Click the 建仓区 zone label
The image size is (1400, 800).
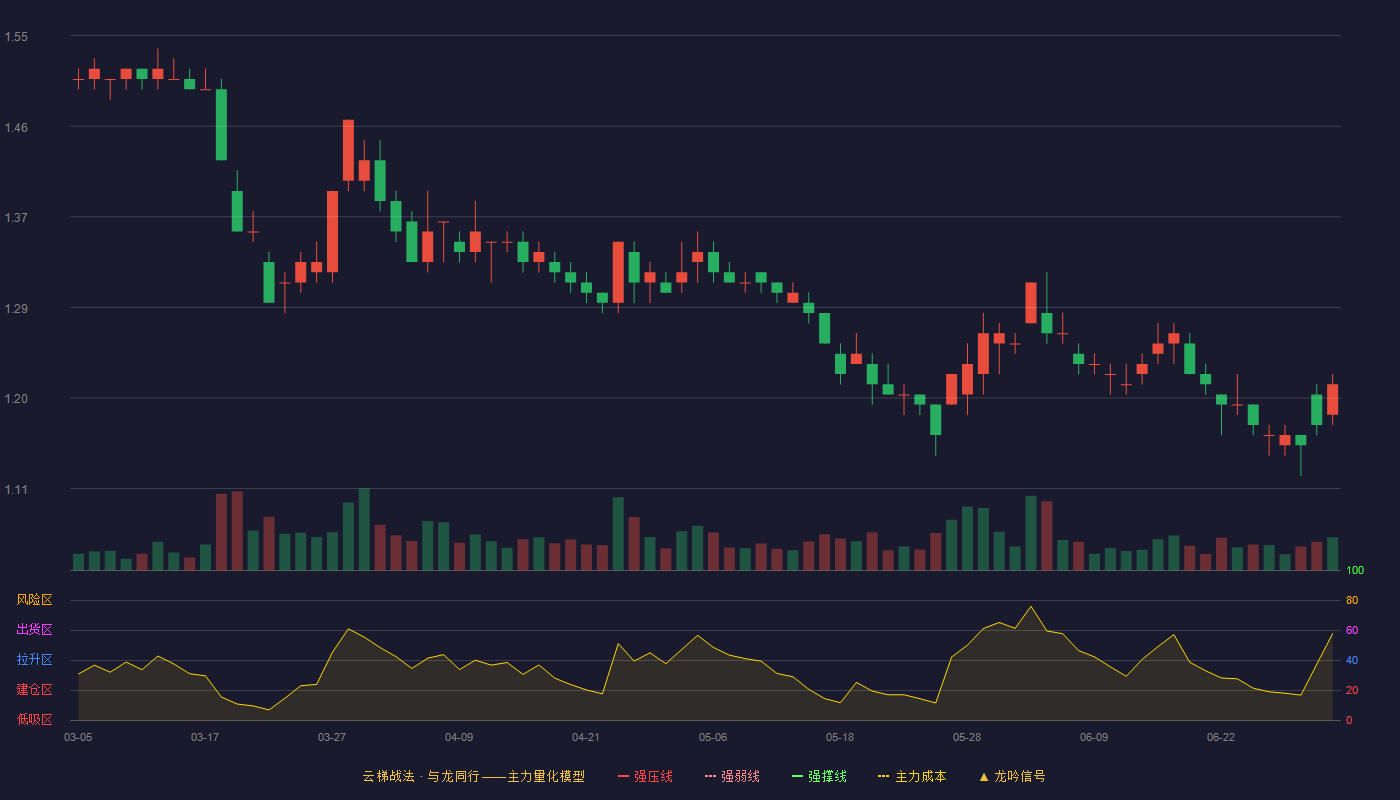(34, 690)
